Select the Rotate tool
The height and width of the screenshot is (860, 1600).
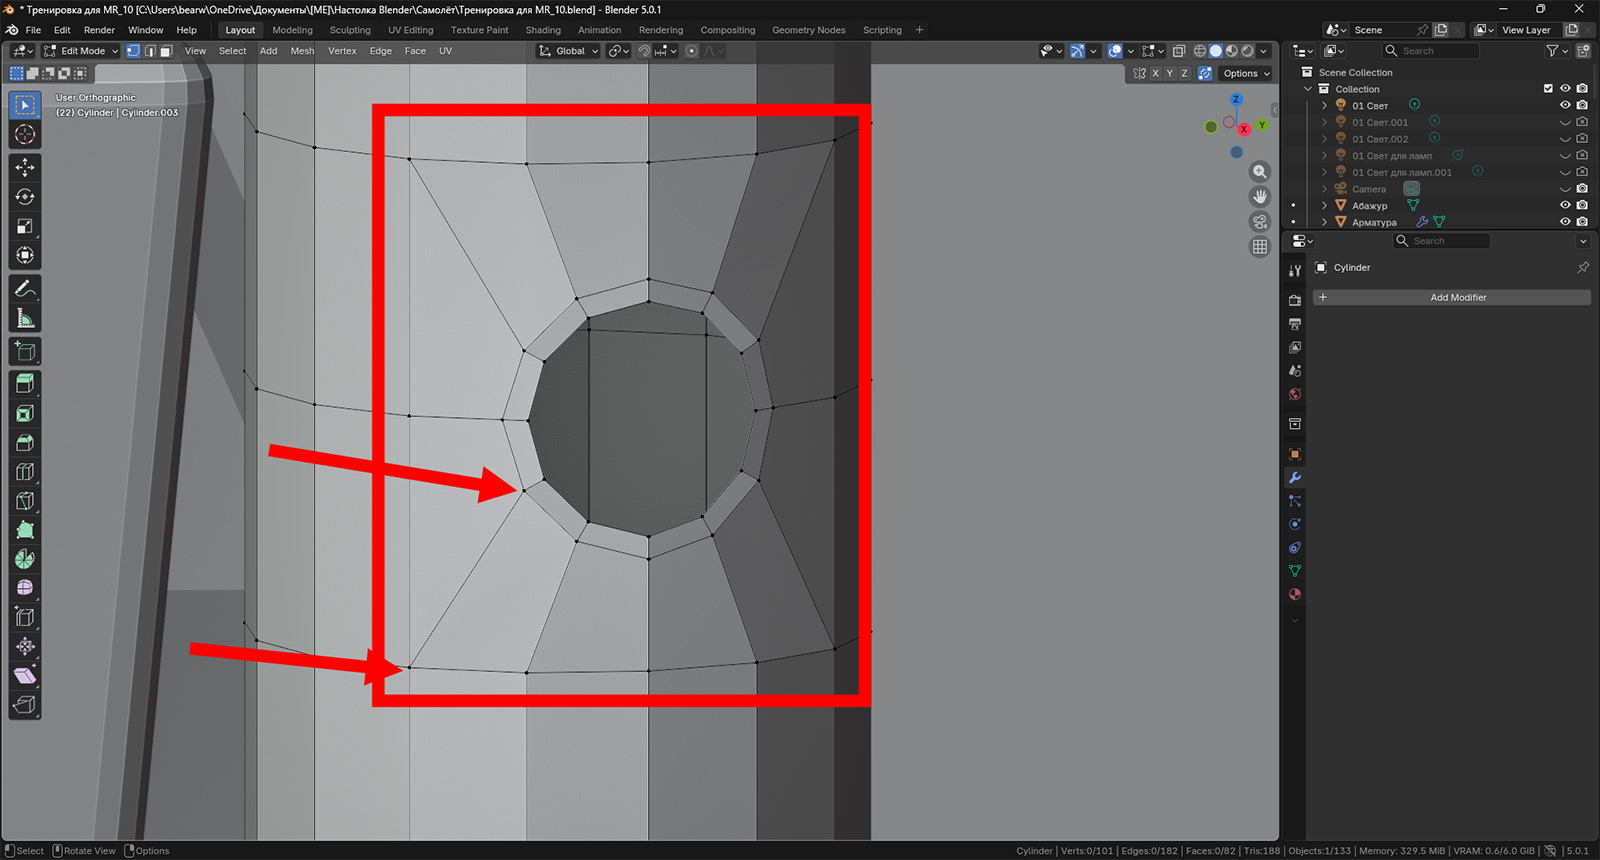pyautogui.click(x=25, y=197)
